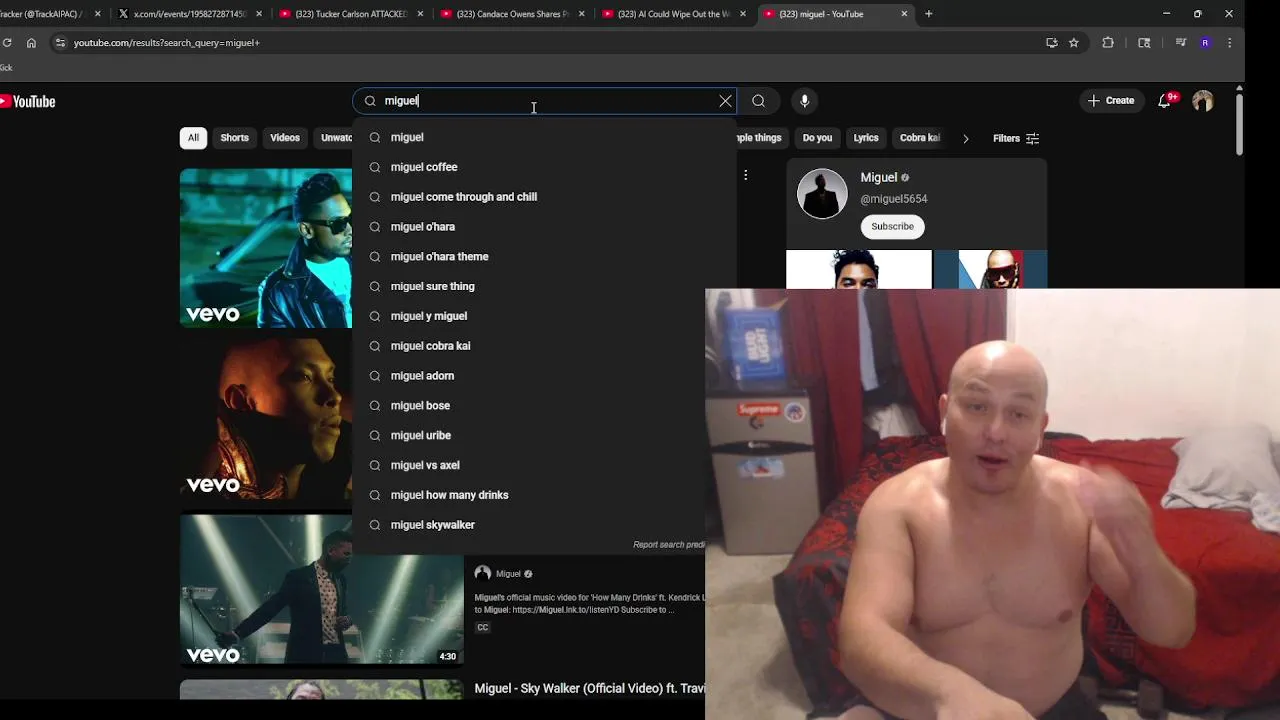The height and width of the screenshot is (720, 1280).
Task: Open the second Vevo video thumbnail
Action: pyautogui.click(x=266, y=419)
